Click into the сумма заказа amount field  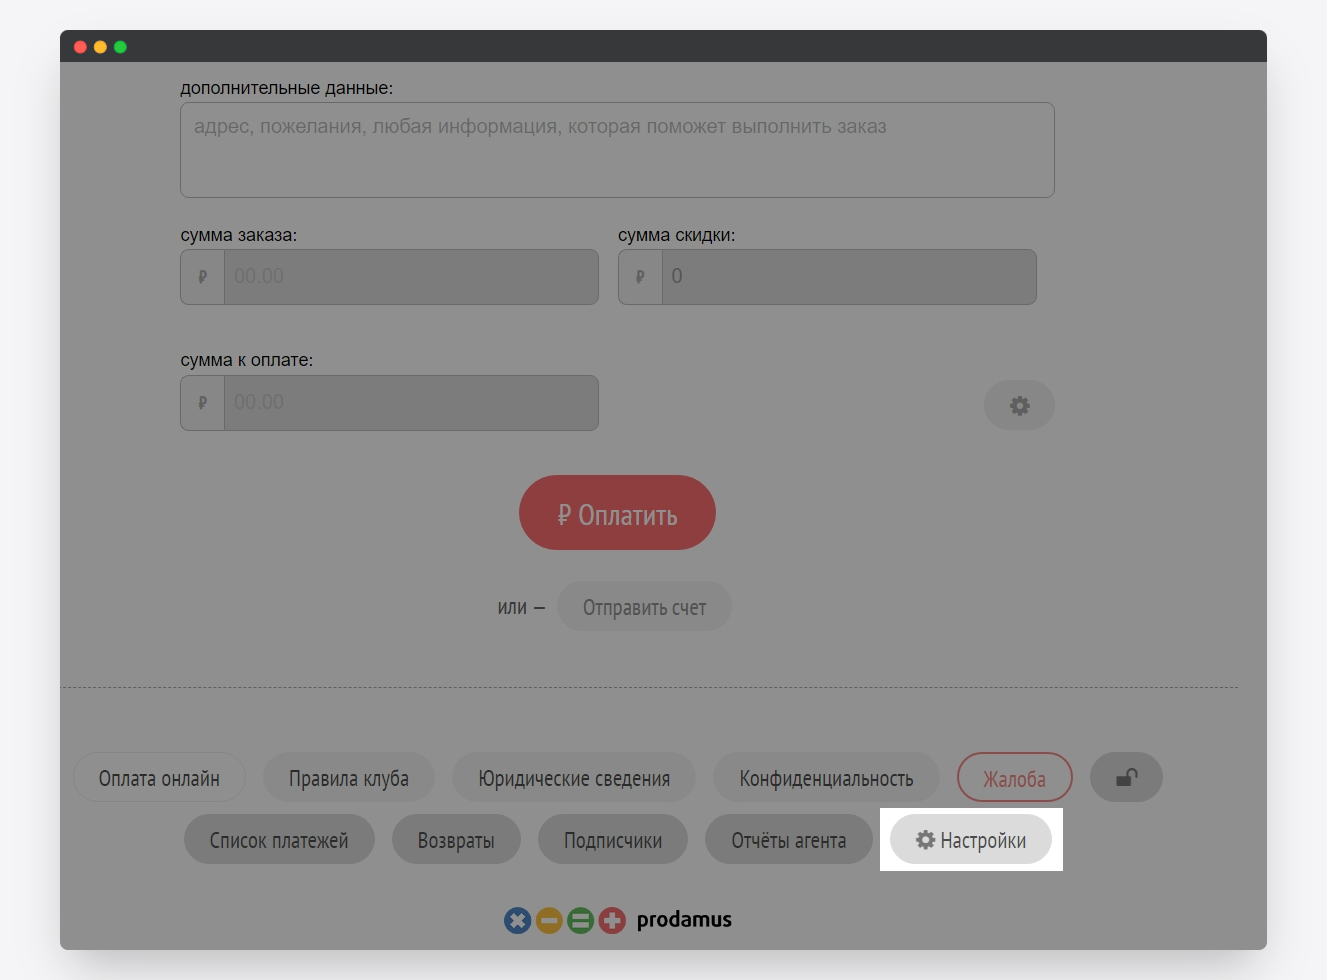point(410,277)
